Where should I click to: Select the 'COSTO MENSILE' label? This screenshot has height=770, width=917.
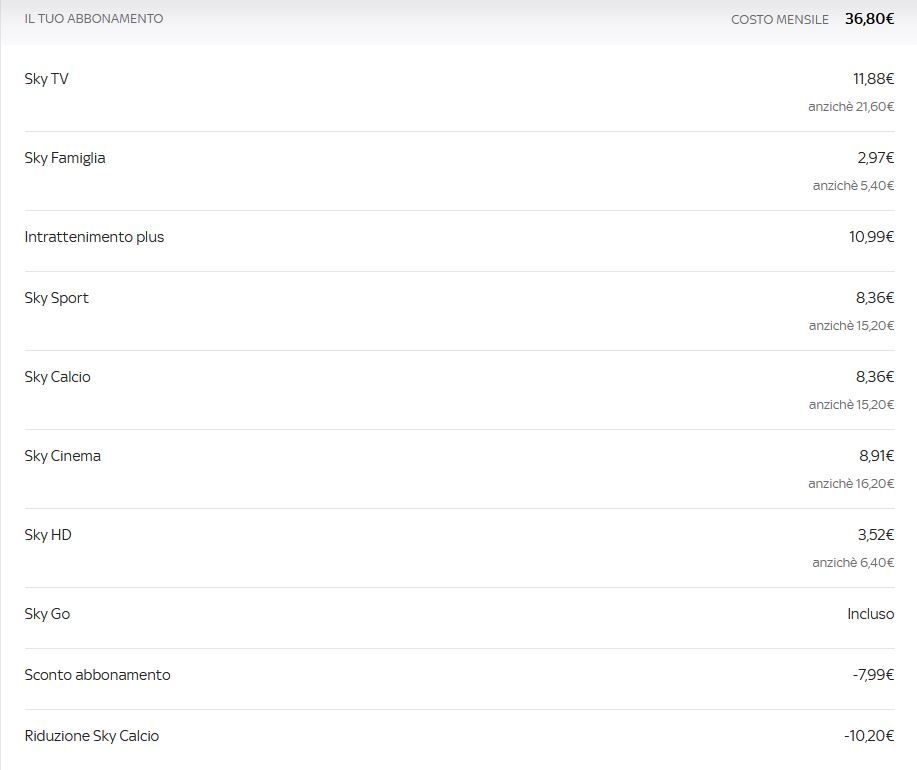click(780, 19)
